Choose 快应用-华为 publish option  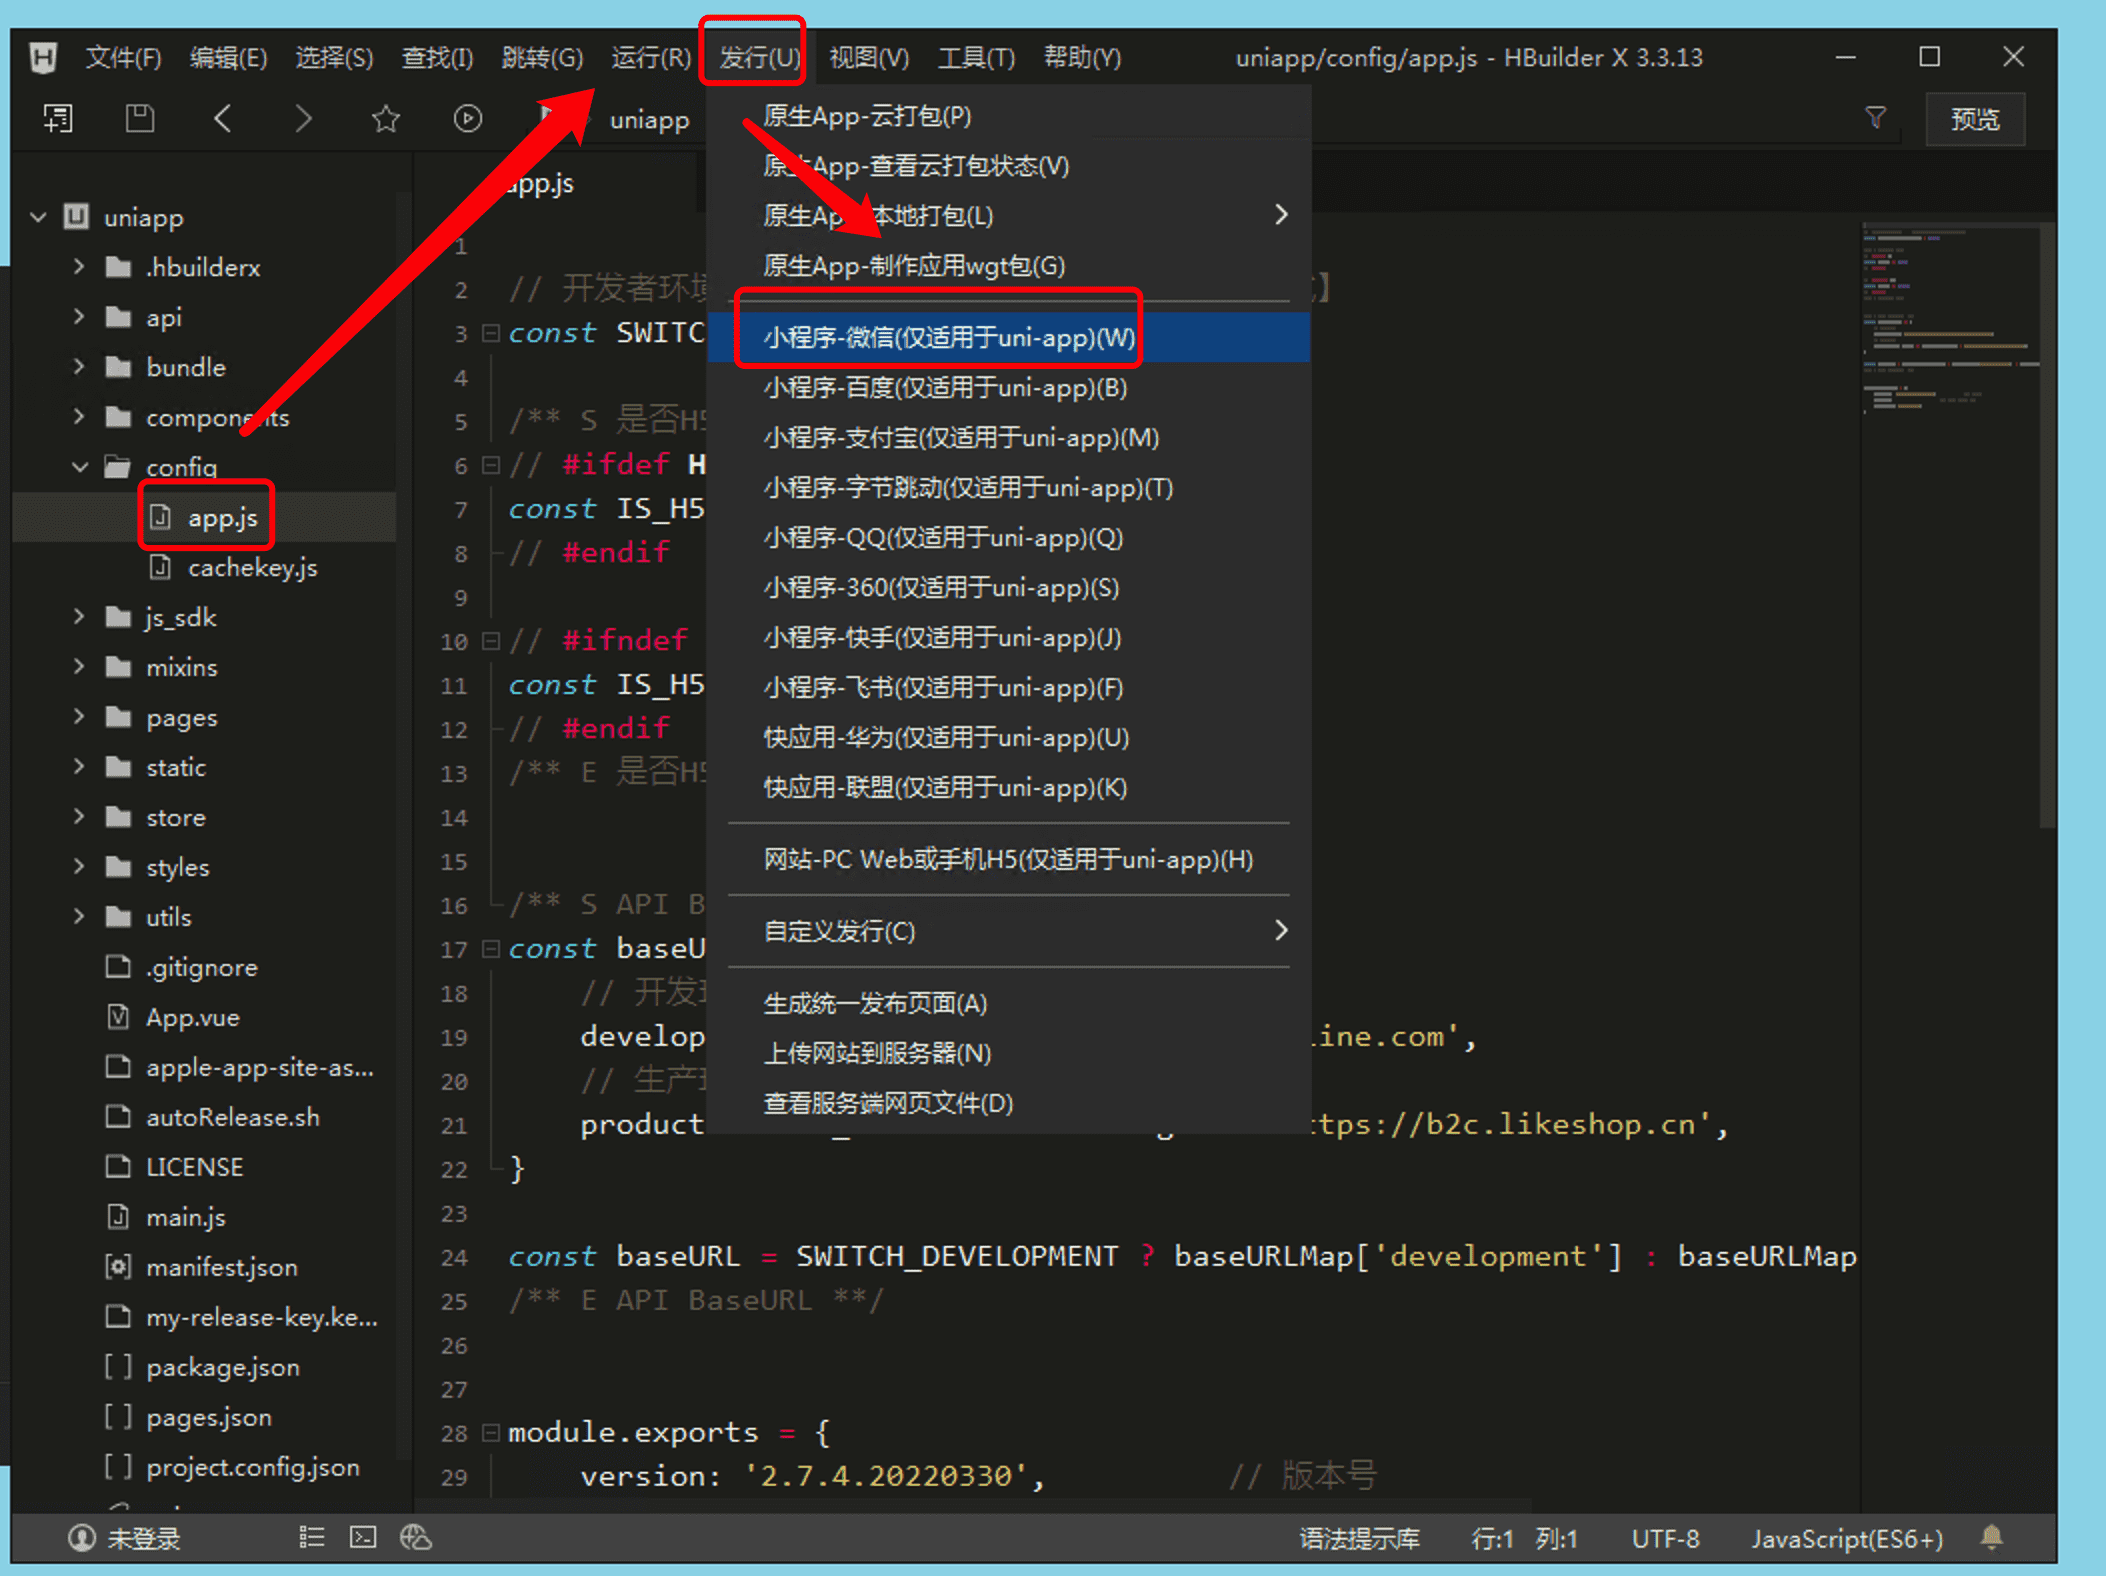point(1008,737)
